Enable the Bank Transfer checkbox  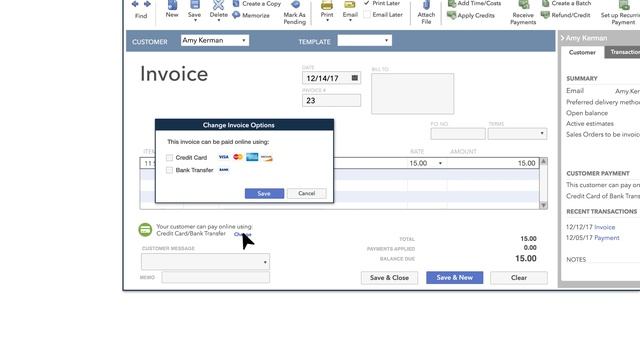[x=169, y=170]
